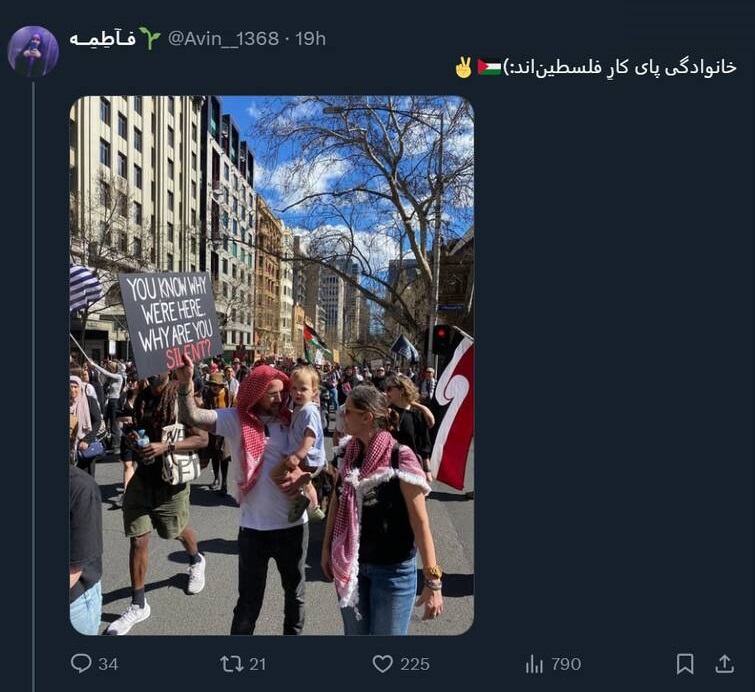The height and width of the screenshot is (692, 755).
Task: Open the 19h timestamp link
Action: (311, 39)
